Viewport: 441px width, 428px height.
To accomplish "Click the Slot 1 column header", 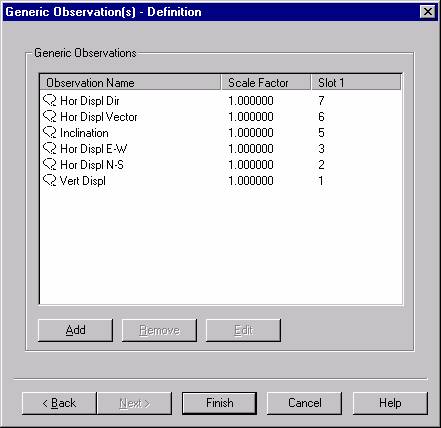I will pos(356,82).
